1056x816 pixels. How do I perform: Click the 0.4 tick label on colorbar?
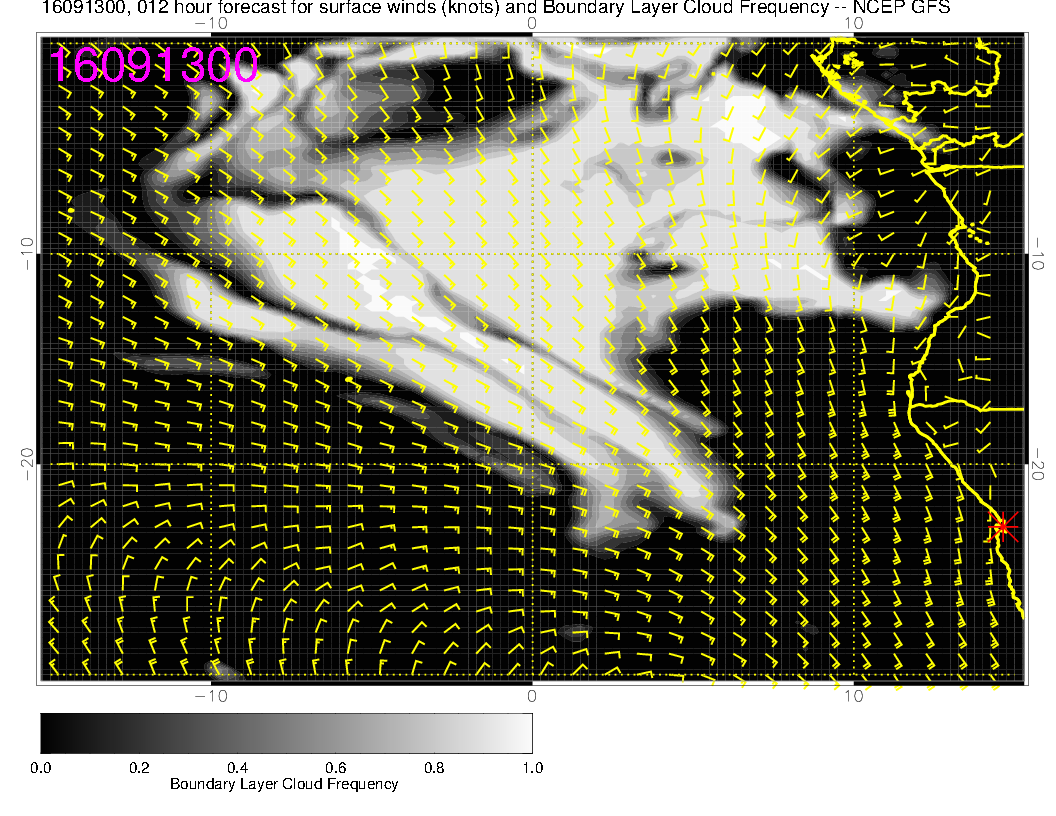(237, 767)
